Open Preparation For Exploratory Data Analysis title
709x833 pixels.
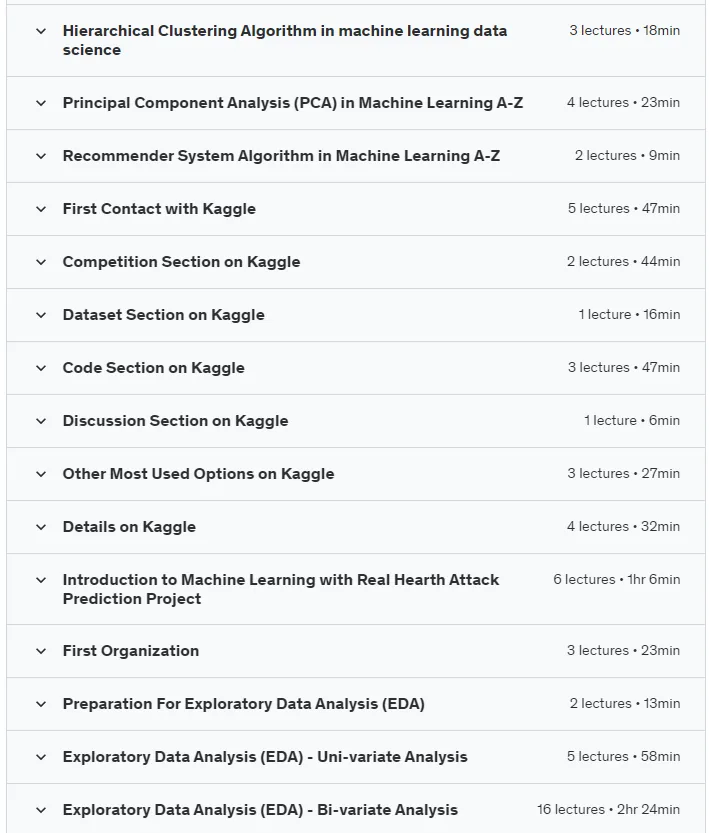tap(244, 704)
